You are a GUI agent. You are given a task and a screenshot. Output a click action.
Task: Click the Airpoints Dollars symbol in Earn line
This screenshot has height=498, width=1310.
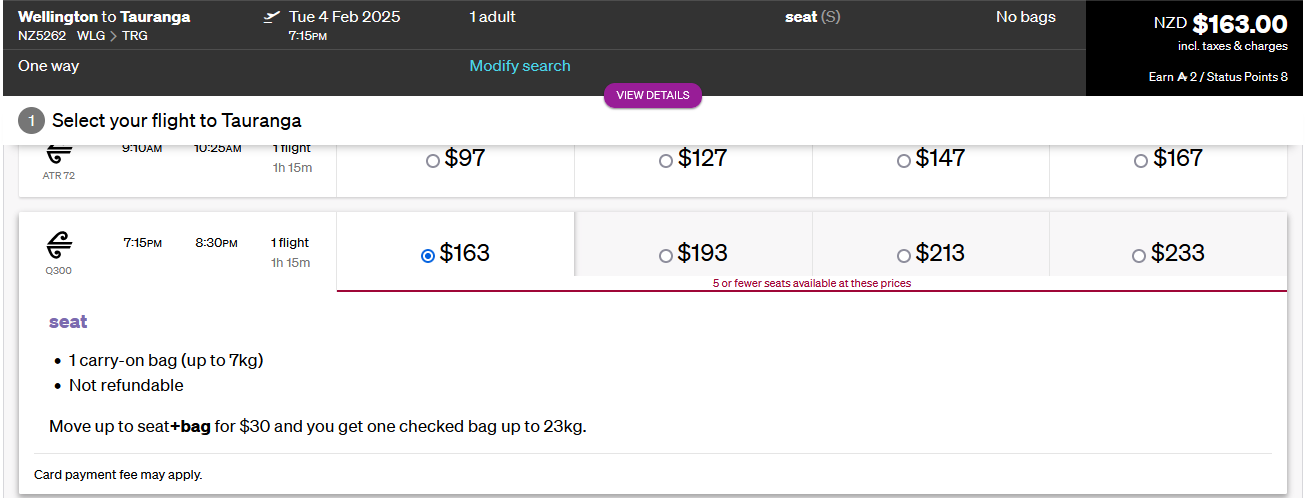pyautogui.click(x=1181, y=77)
